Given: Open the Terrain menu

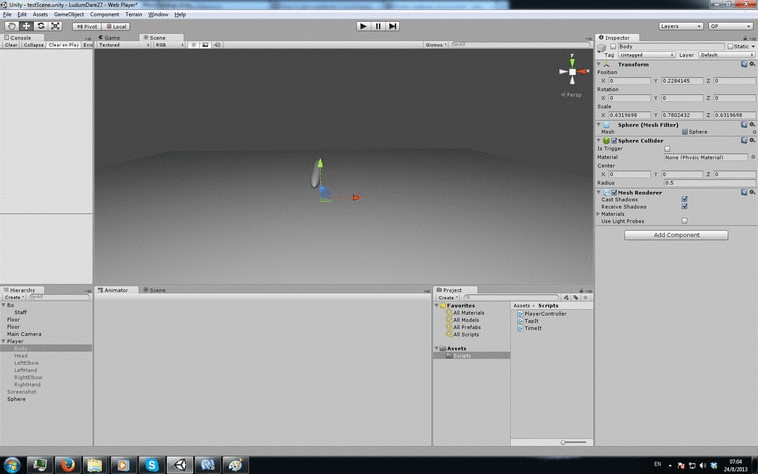Looking at the screenshot, I should pyautogui.click(x=133, y=14).
